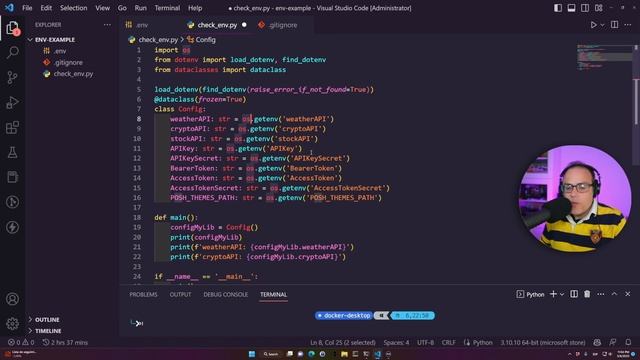Open taskbar Search box
The image size is (640, 360).
(271, 354)
